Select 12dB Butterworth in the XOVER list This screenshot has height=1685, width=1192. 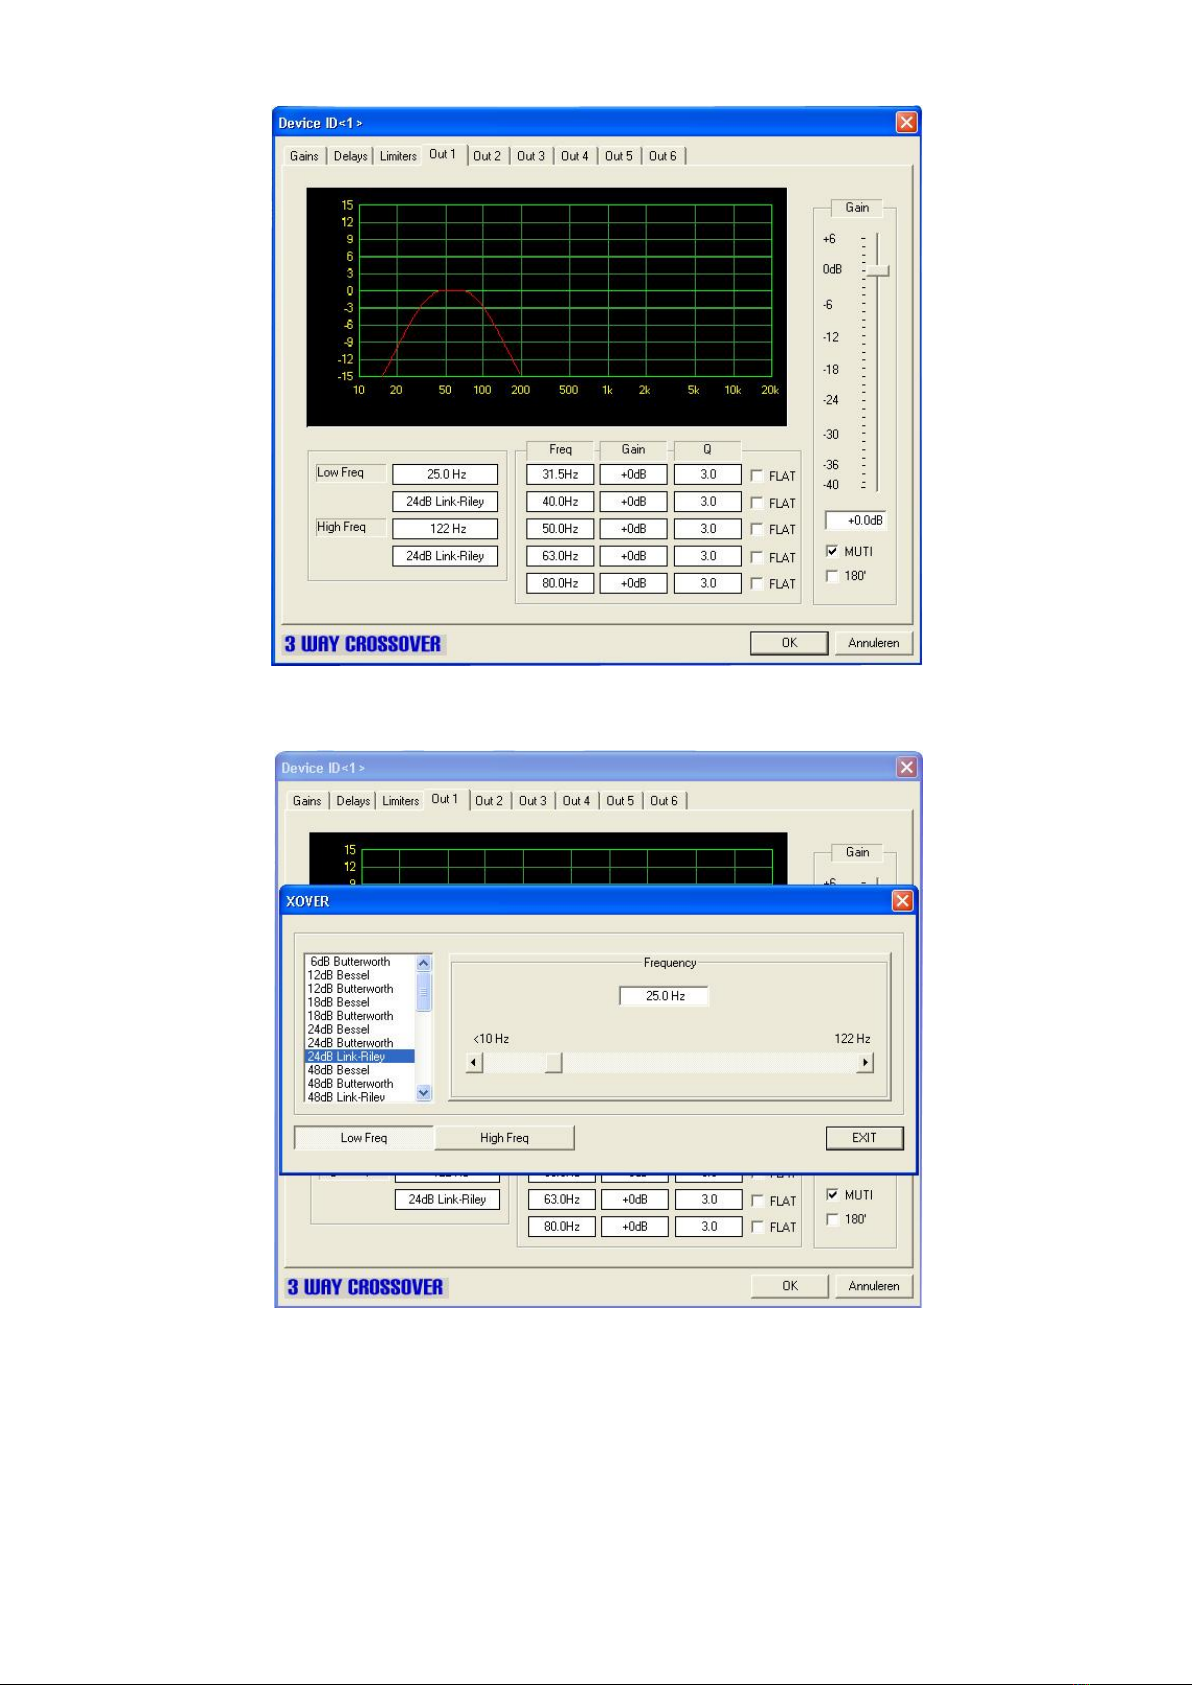pos(359,989)
